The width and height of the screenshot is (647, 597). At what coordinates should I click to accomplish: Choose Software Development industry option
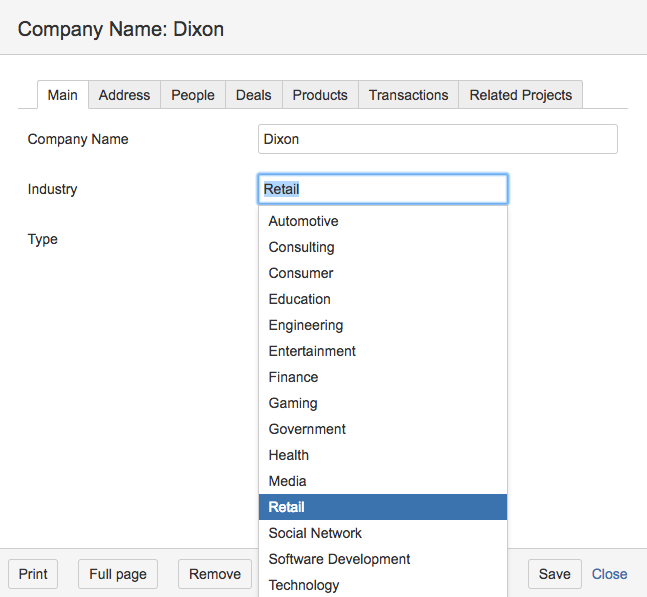(339, 559)
